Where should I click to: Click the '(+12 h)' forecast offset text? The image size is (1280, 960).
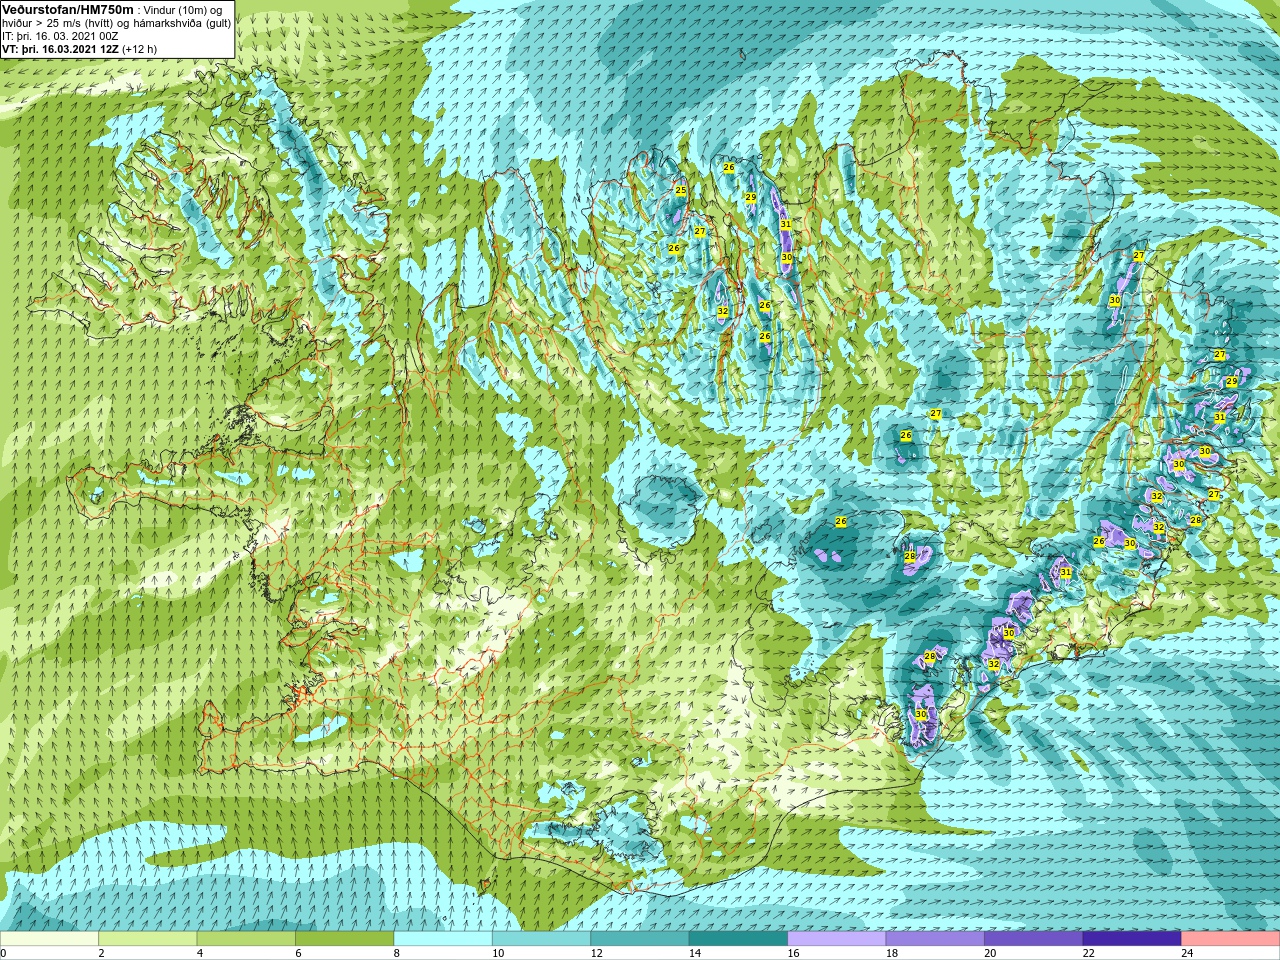[x=139, y=48]
